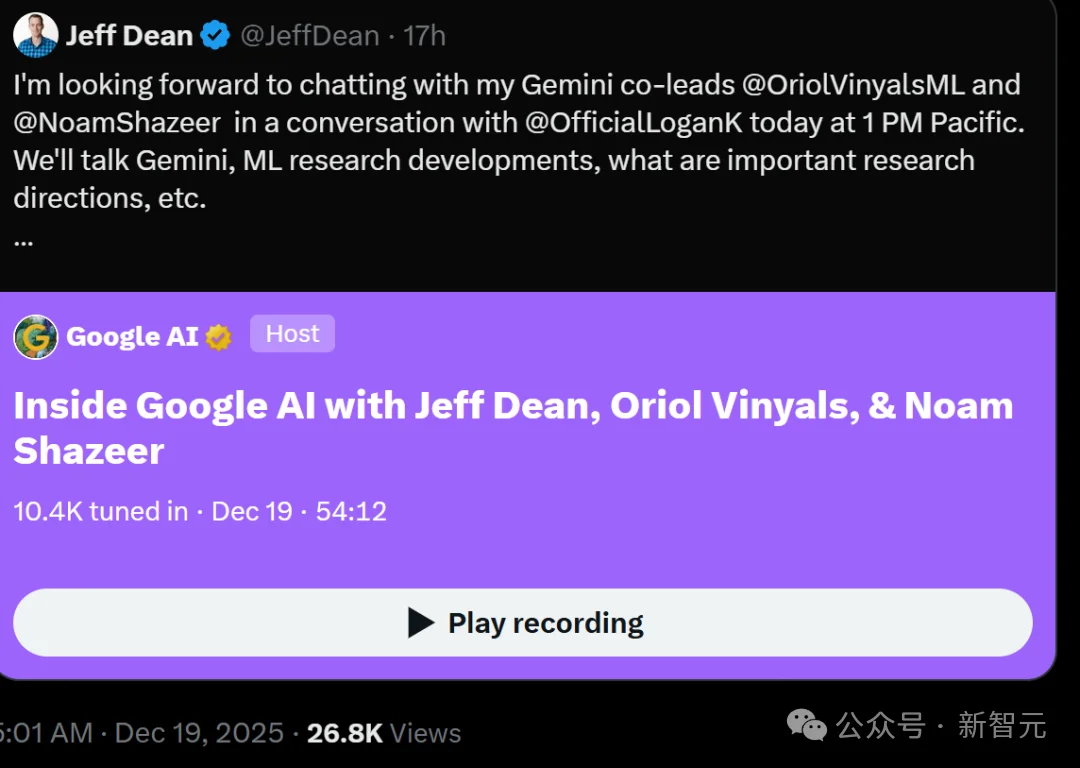Click the Host badge label
The width and height of the screenshot is (1080, 768).
click(x=292, y=334)
